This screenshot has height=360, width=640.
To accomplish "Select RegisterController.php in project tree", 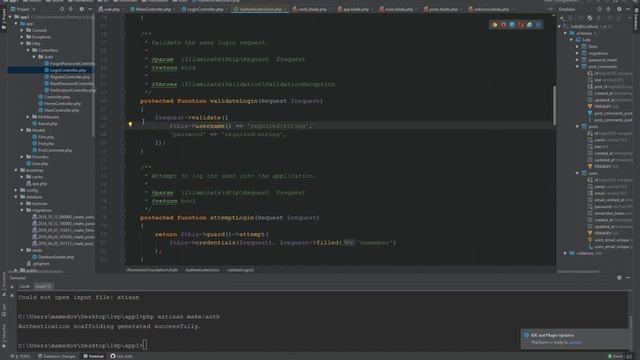I will [69, 77].
